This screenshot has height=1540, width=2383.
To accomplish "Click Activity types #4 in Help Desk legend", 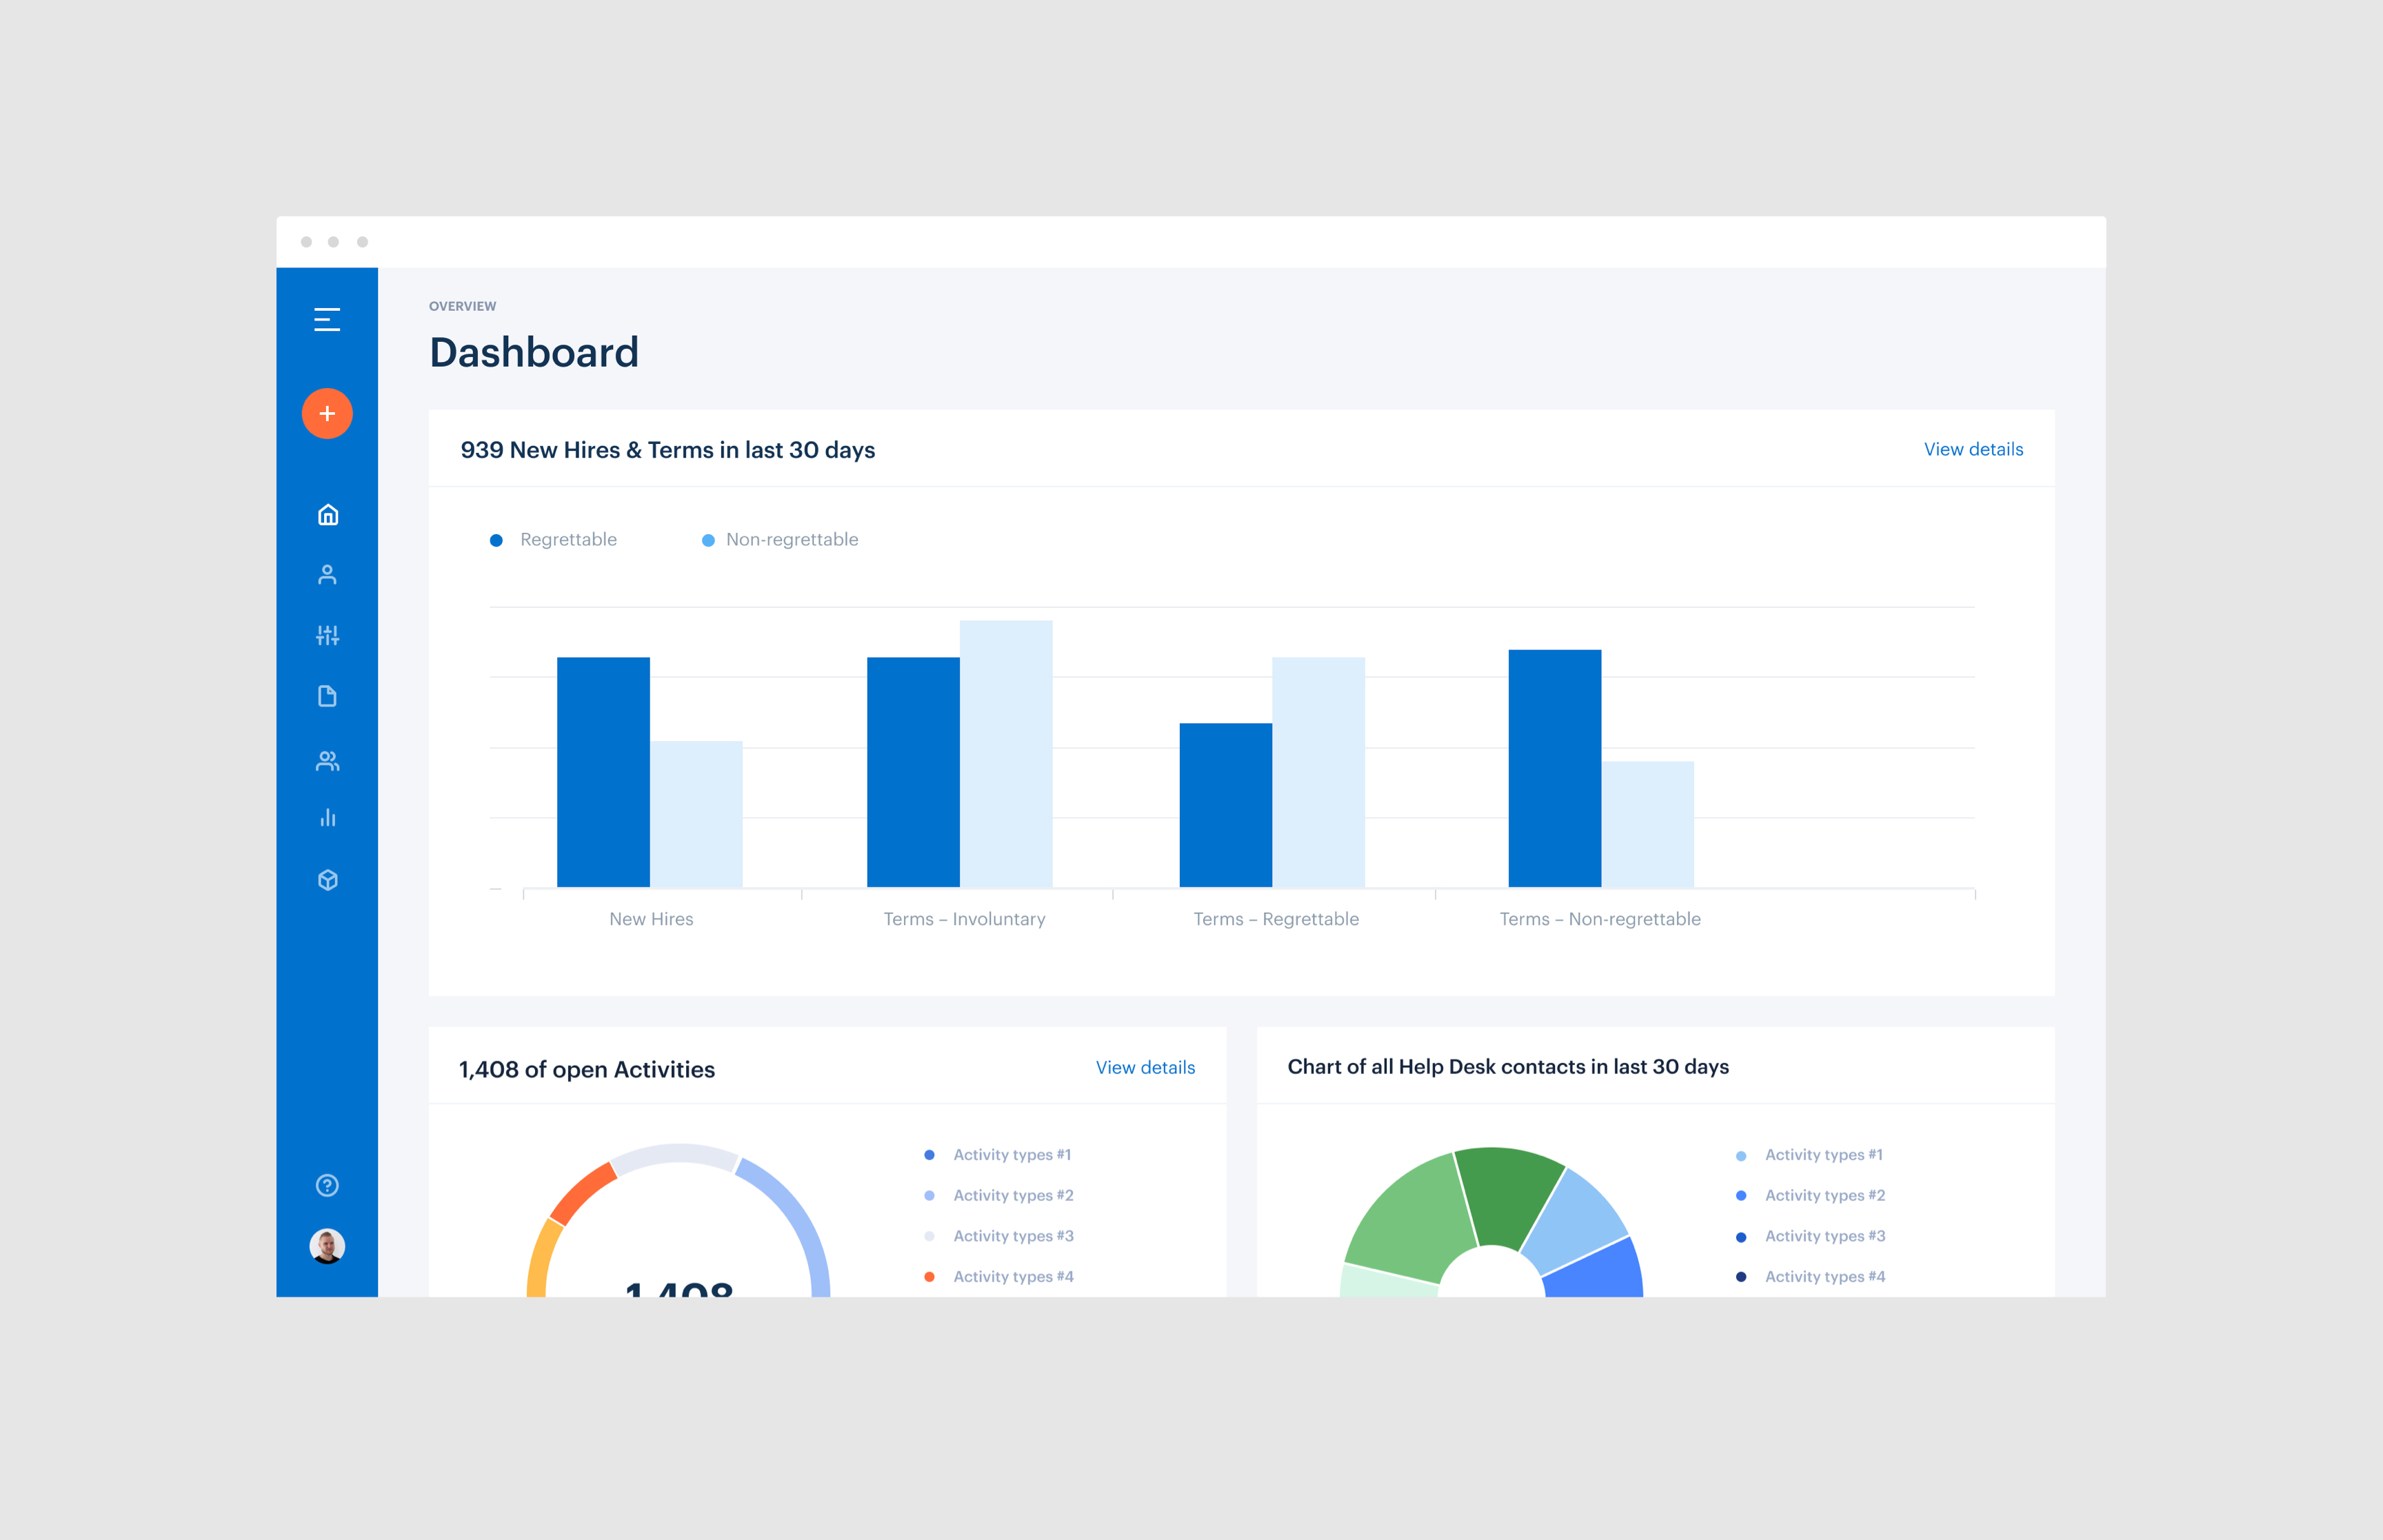I will [1811, 1277].
